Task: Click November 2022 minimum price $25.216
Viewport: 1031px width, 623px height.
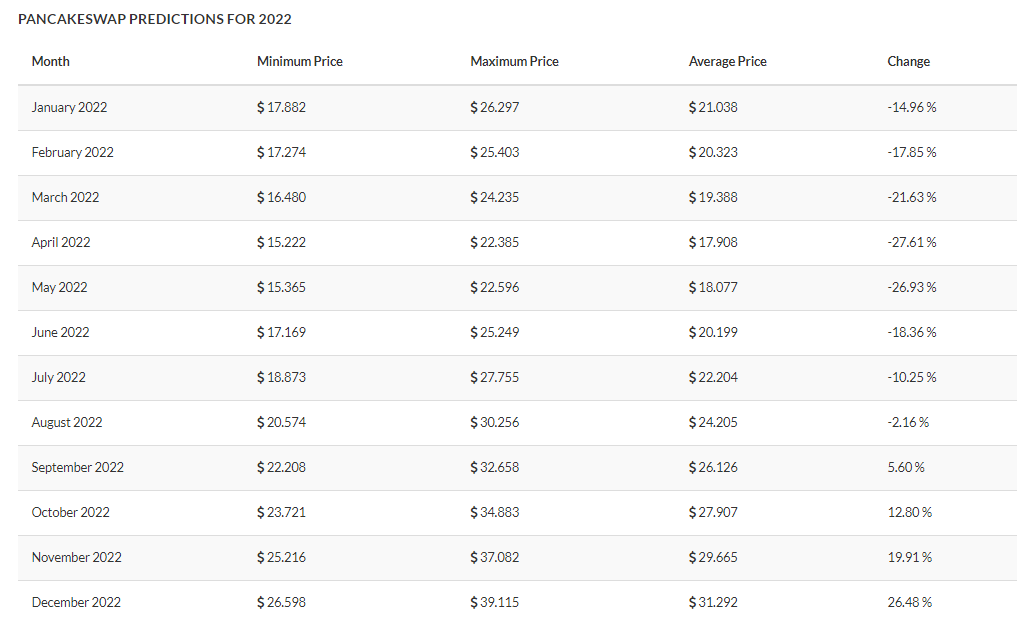Action: click(x=281, y=557)
